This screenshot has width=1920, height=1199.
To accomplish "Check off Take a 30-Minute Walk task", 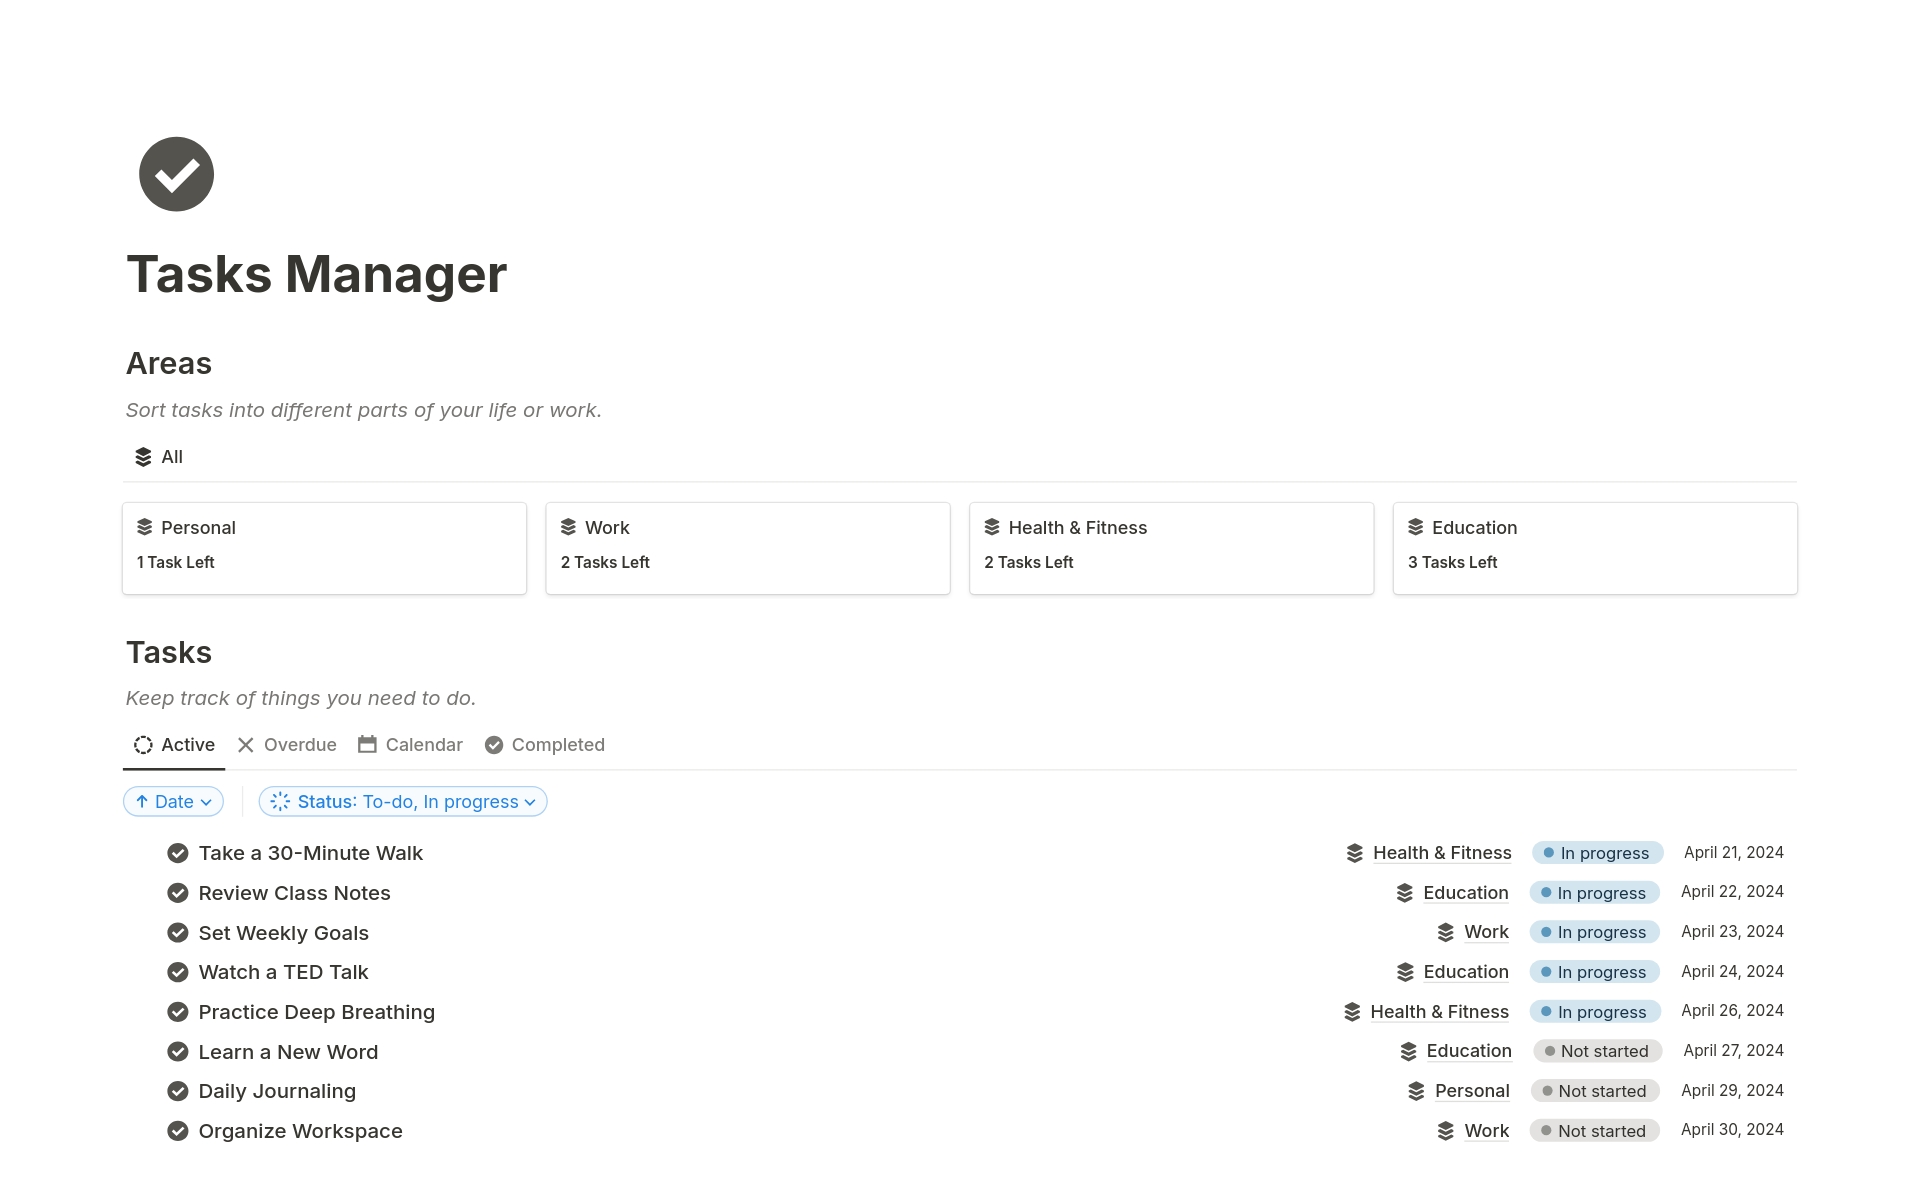I will 178,853.
